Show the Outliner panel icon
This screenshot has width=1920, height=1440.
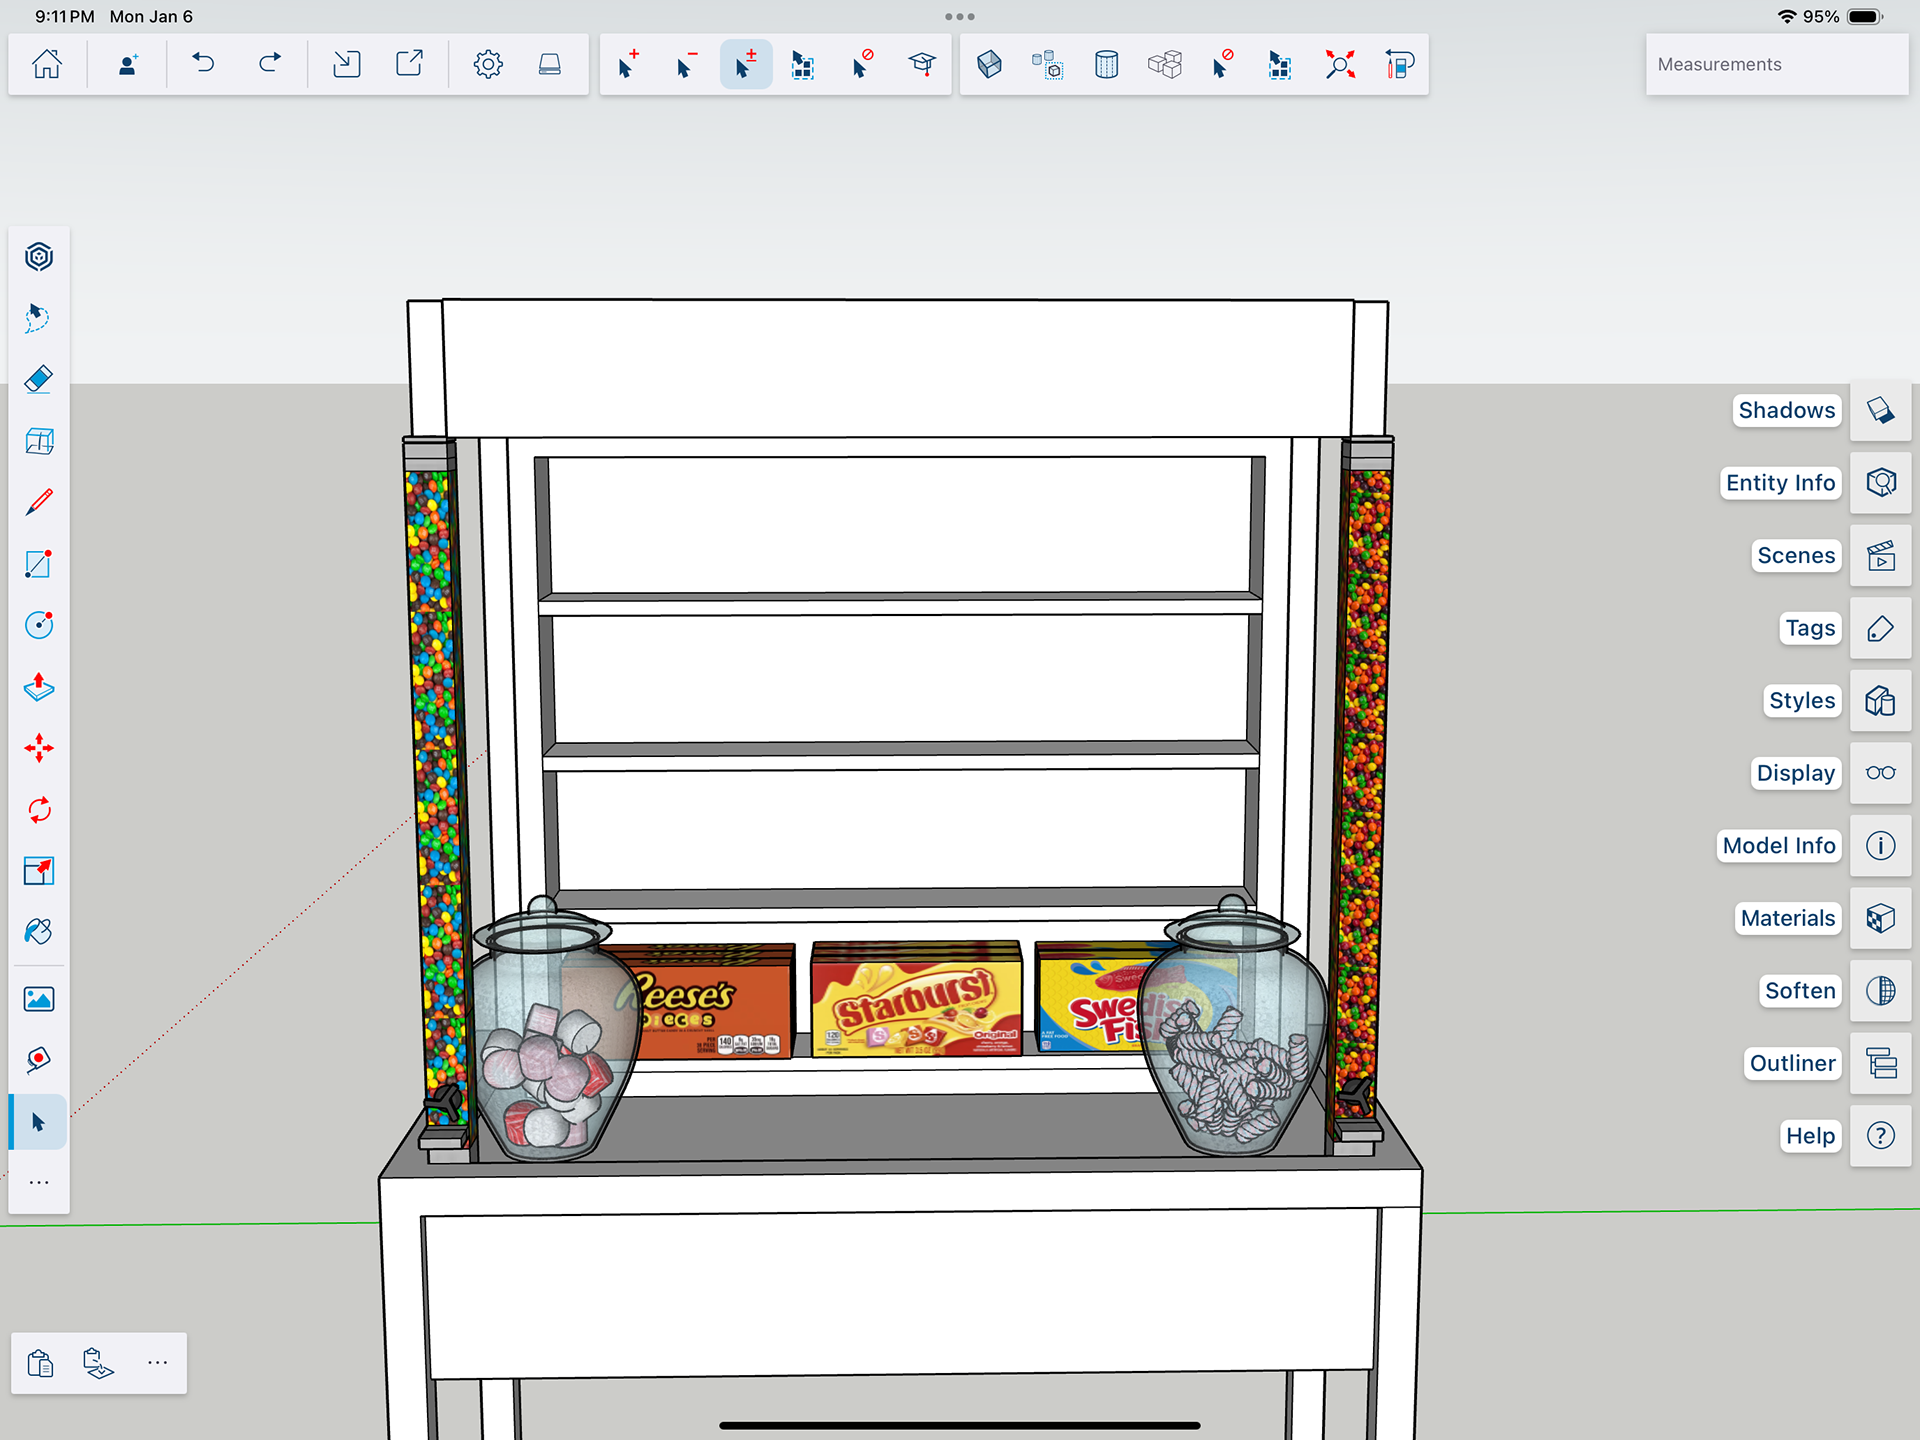point(1880,1063)
